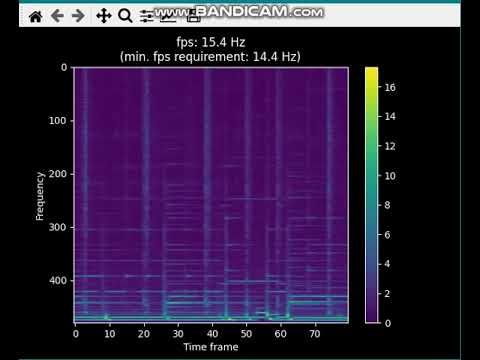
Task: Reset the plot with the Home icon
Action: coord(36,16)
